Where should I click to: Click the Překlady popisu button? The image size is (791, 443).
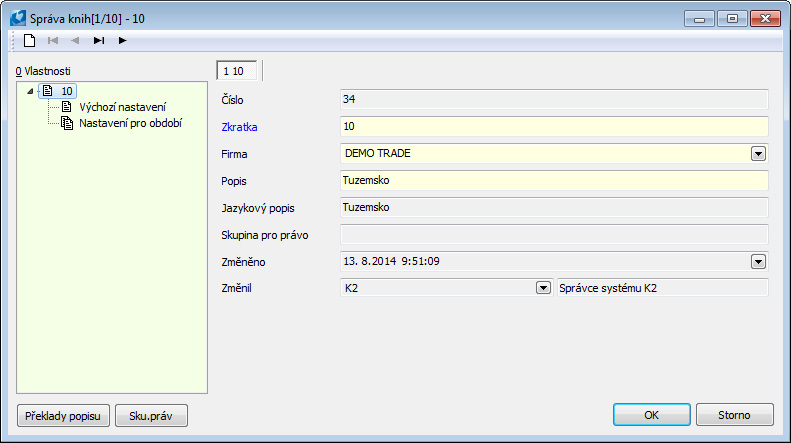(x=63, y=416)
